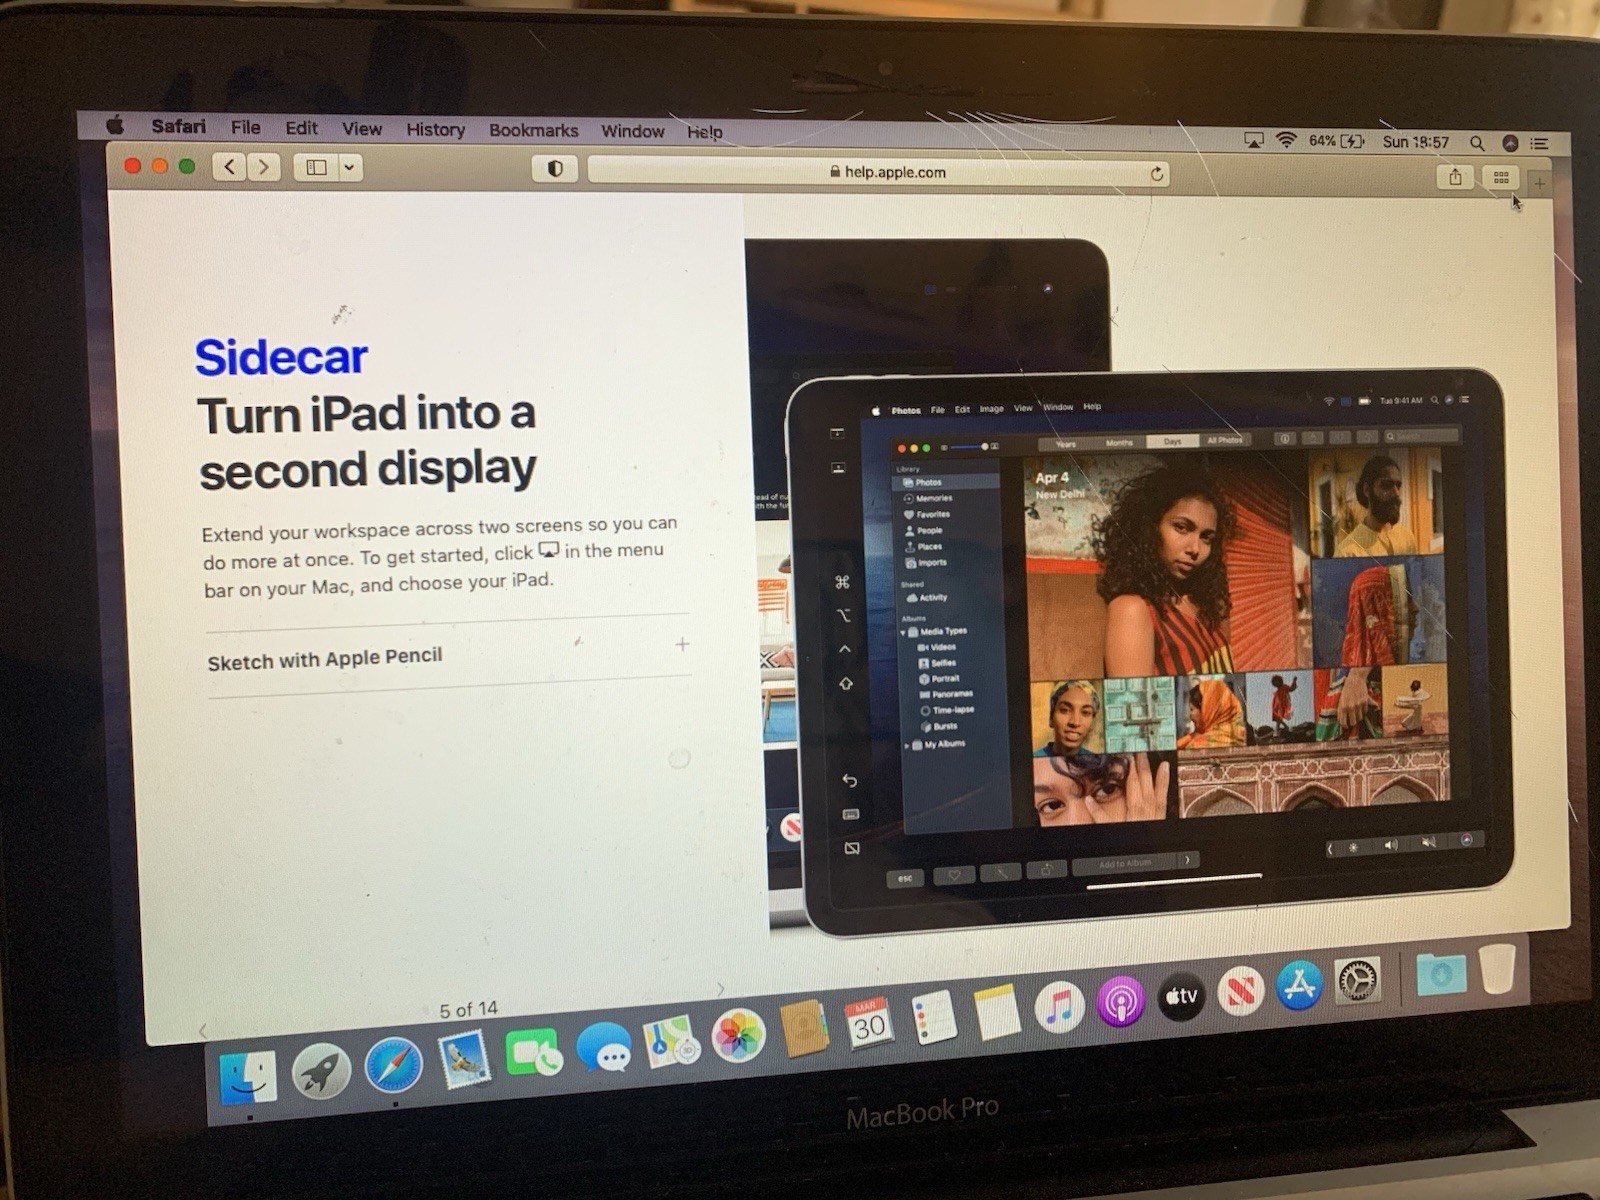Go forward with Safari's forward arrow

tap(263, 167)
